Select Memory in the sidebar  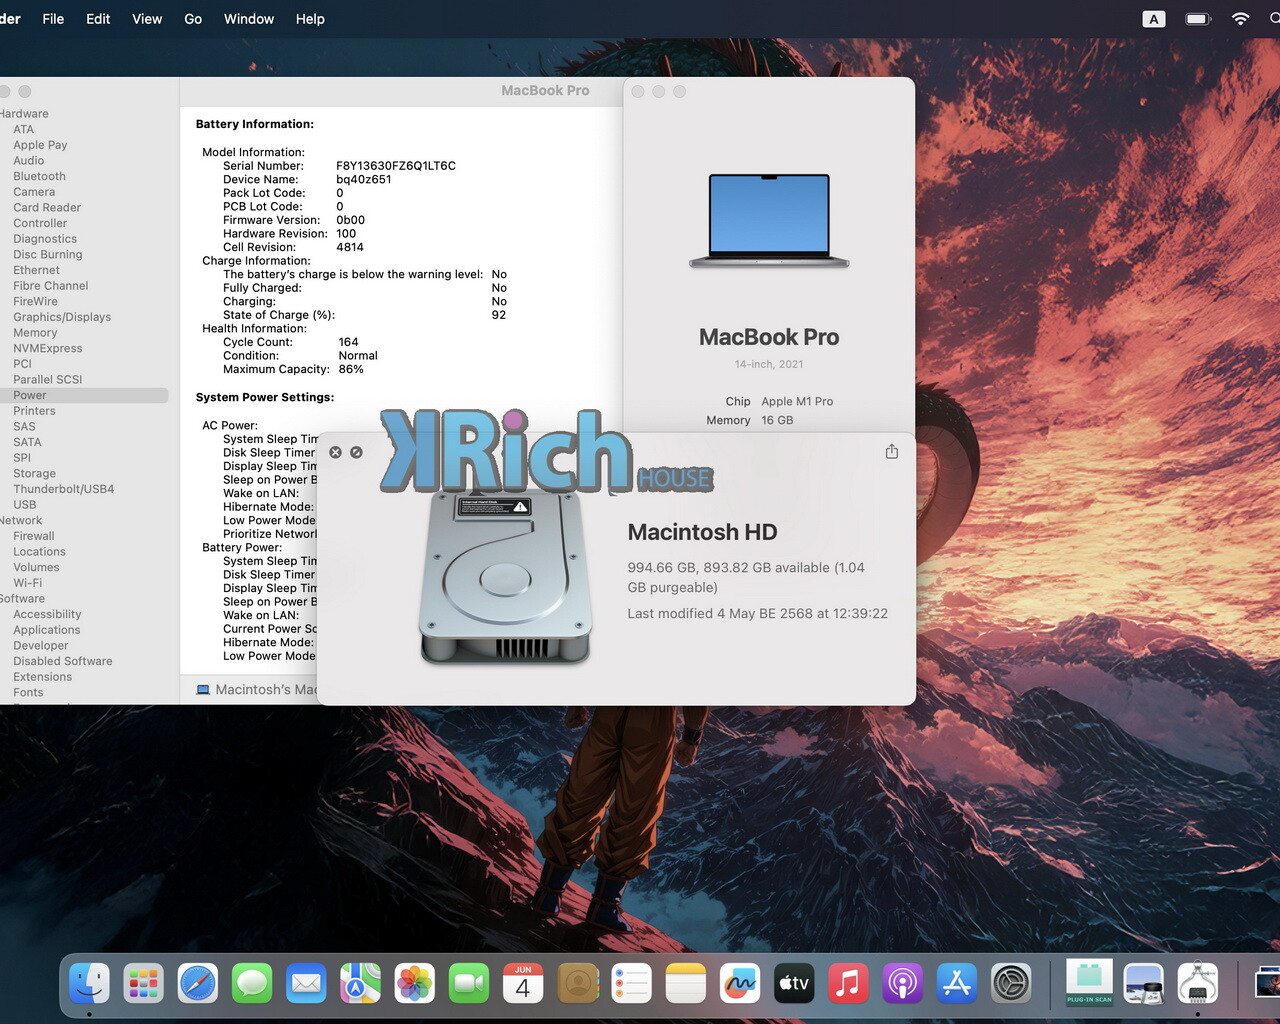(35, 332)
